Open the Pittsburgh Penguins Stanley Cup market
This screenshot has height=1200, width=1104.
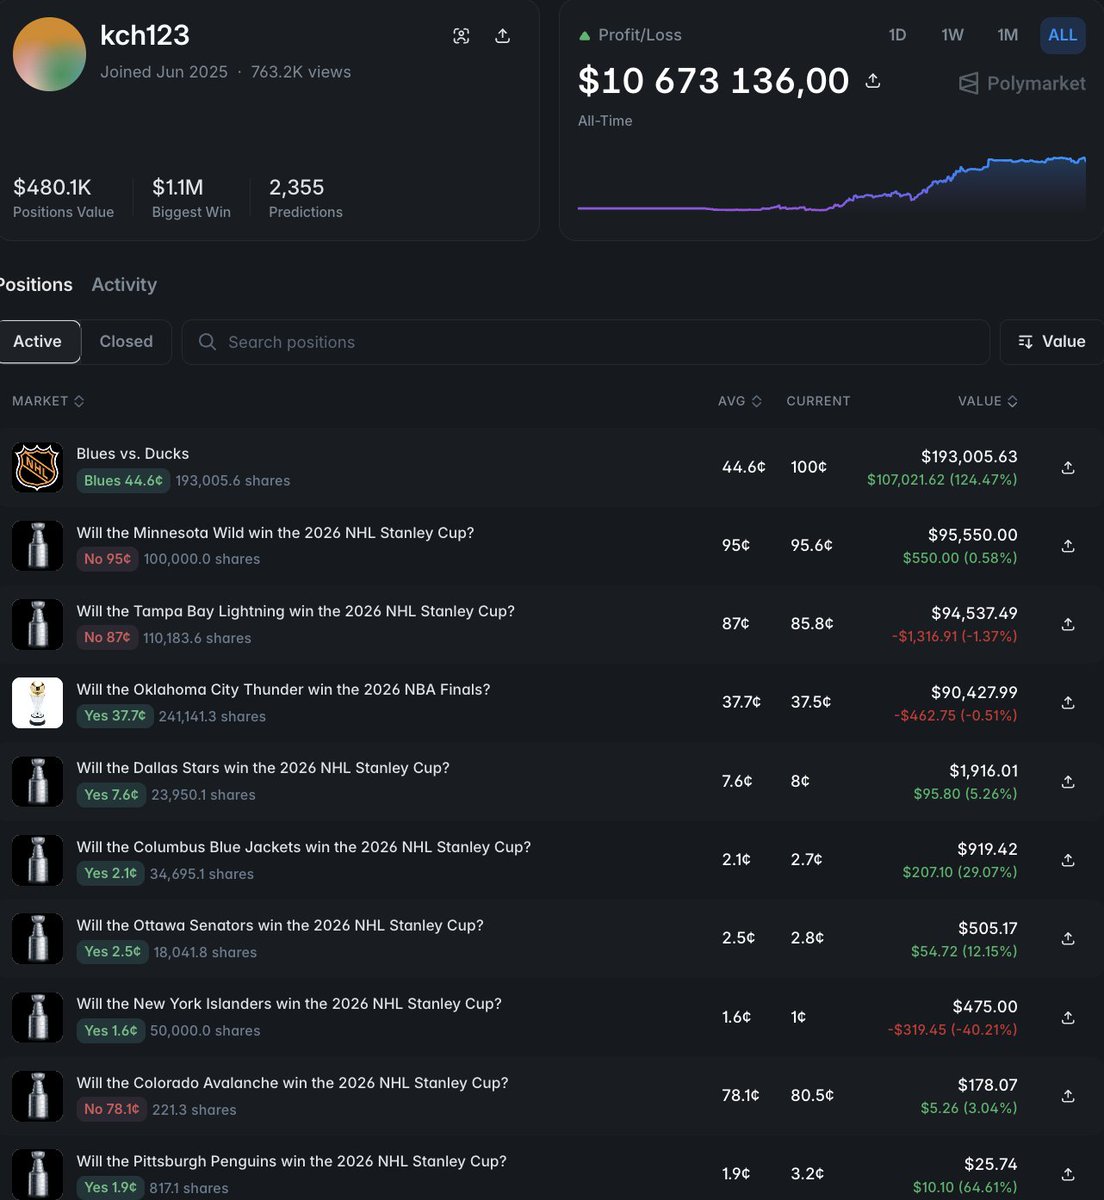291,1161
